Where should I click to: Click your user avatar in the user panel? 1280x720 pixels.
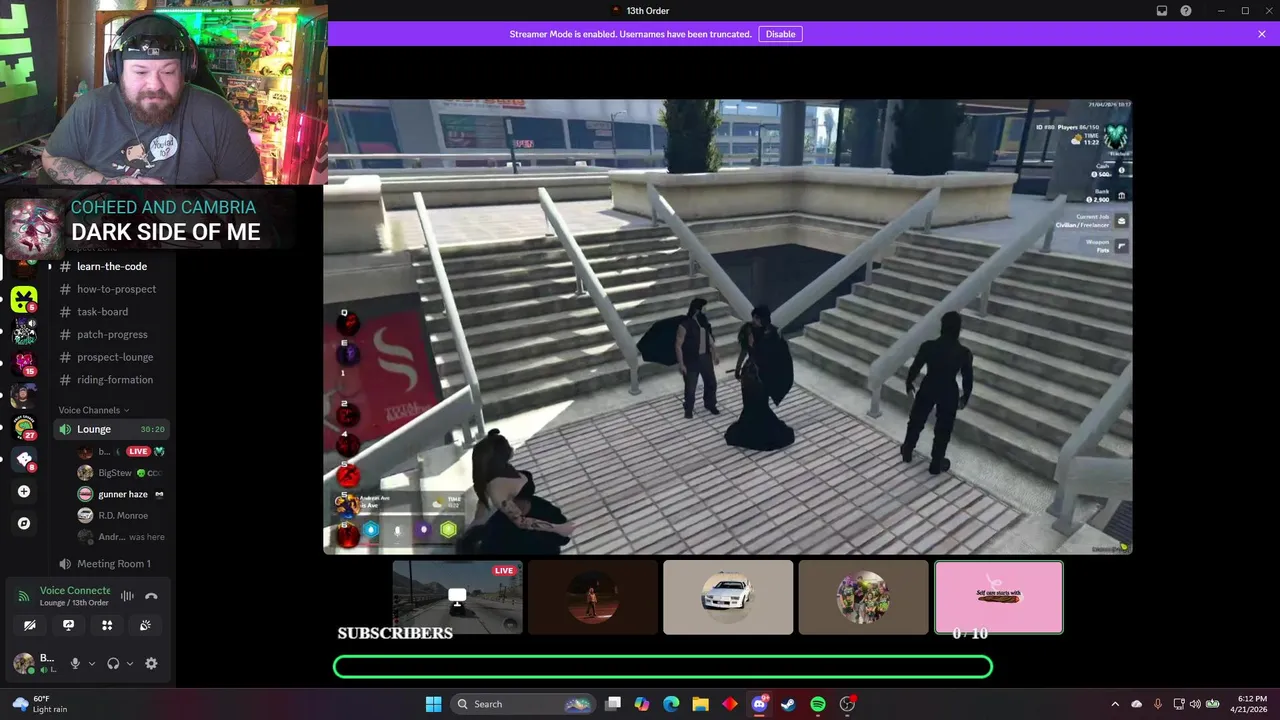23,663
